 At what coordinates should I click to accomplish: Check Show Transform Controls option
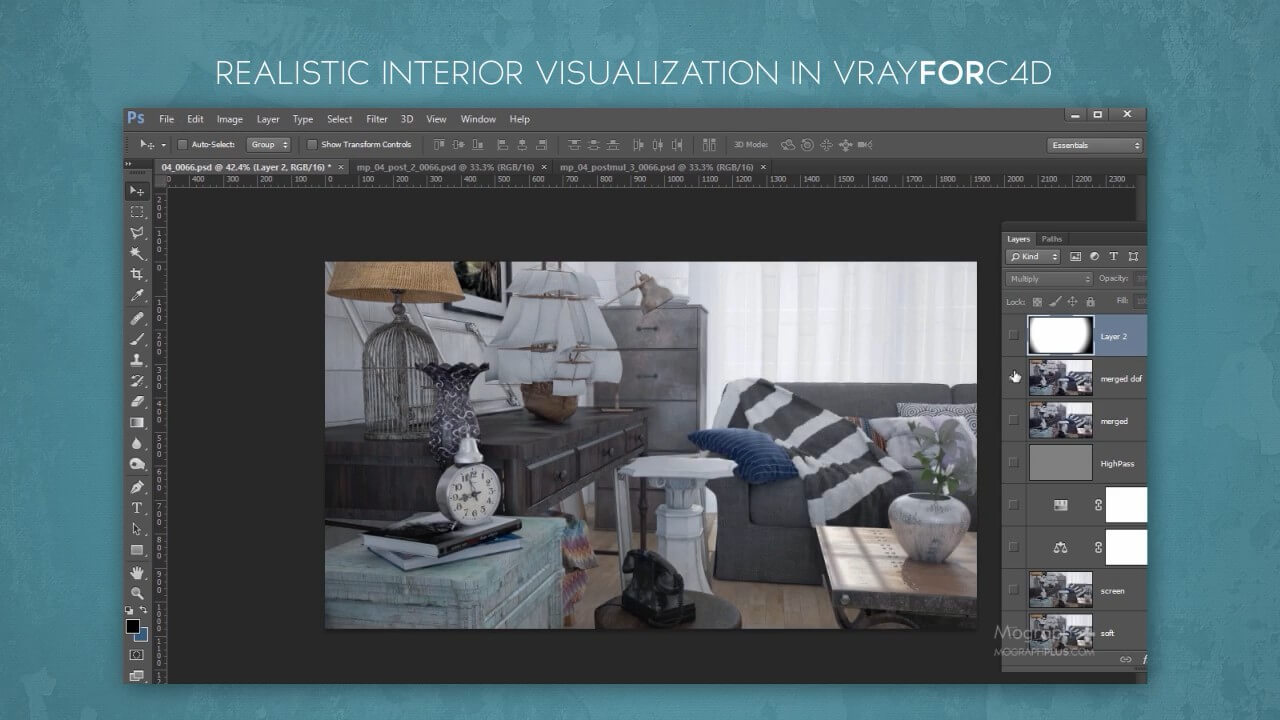coord(312,145)
